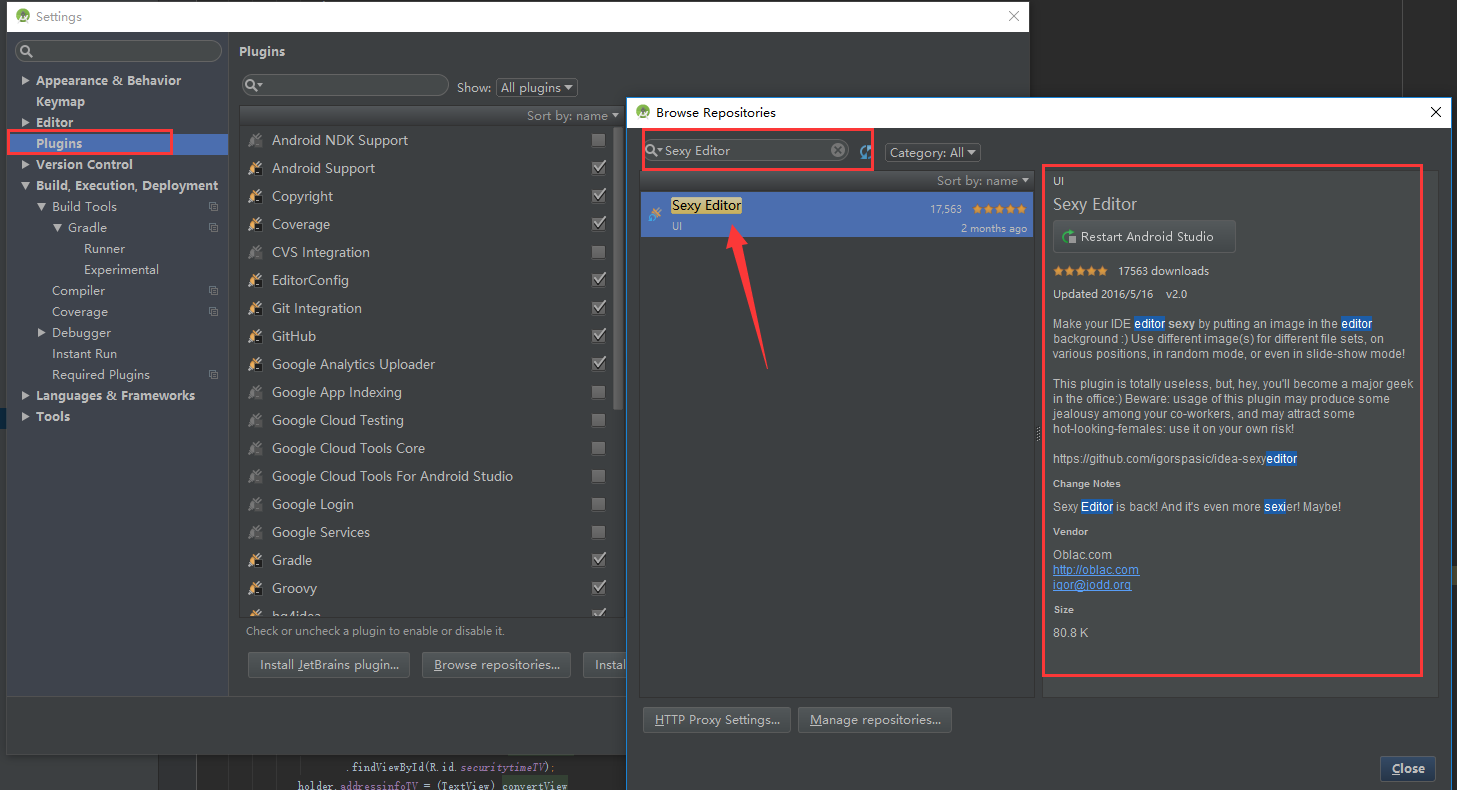
Task: Click the github.com/igorspasic/idea-sexyeditor URL text
Action: tap(1175, 459)
